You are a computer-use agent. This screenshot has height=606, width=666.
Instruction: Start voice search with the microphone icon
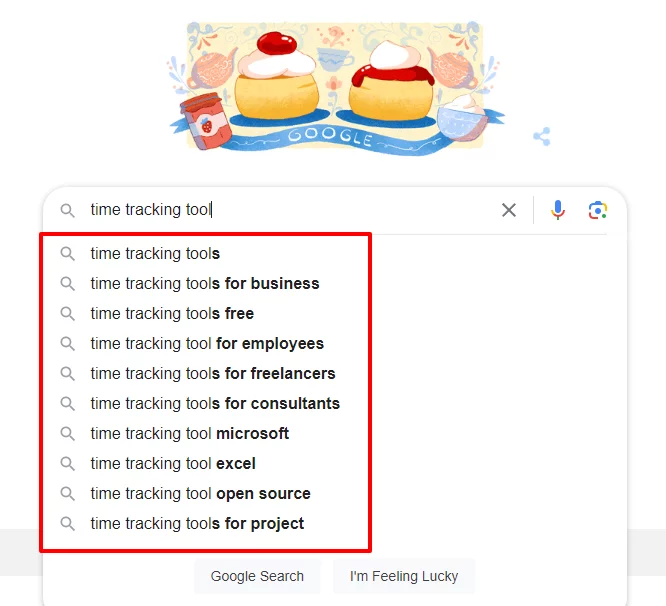pyautogui.click(x=558, y=210)
